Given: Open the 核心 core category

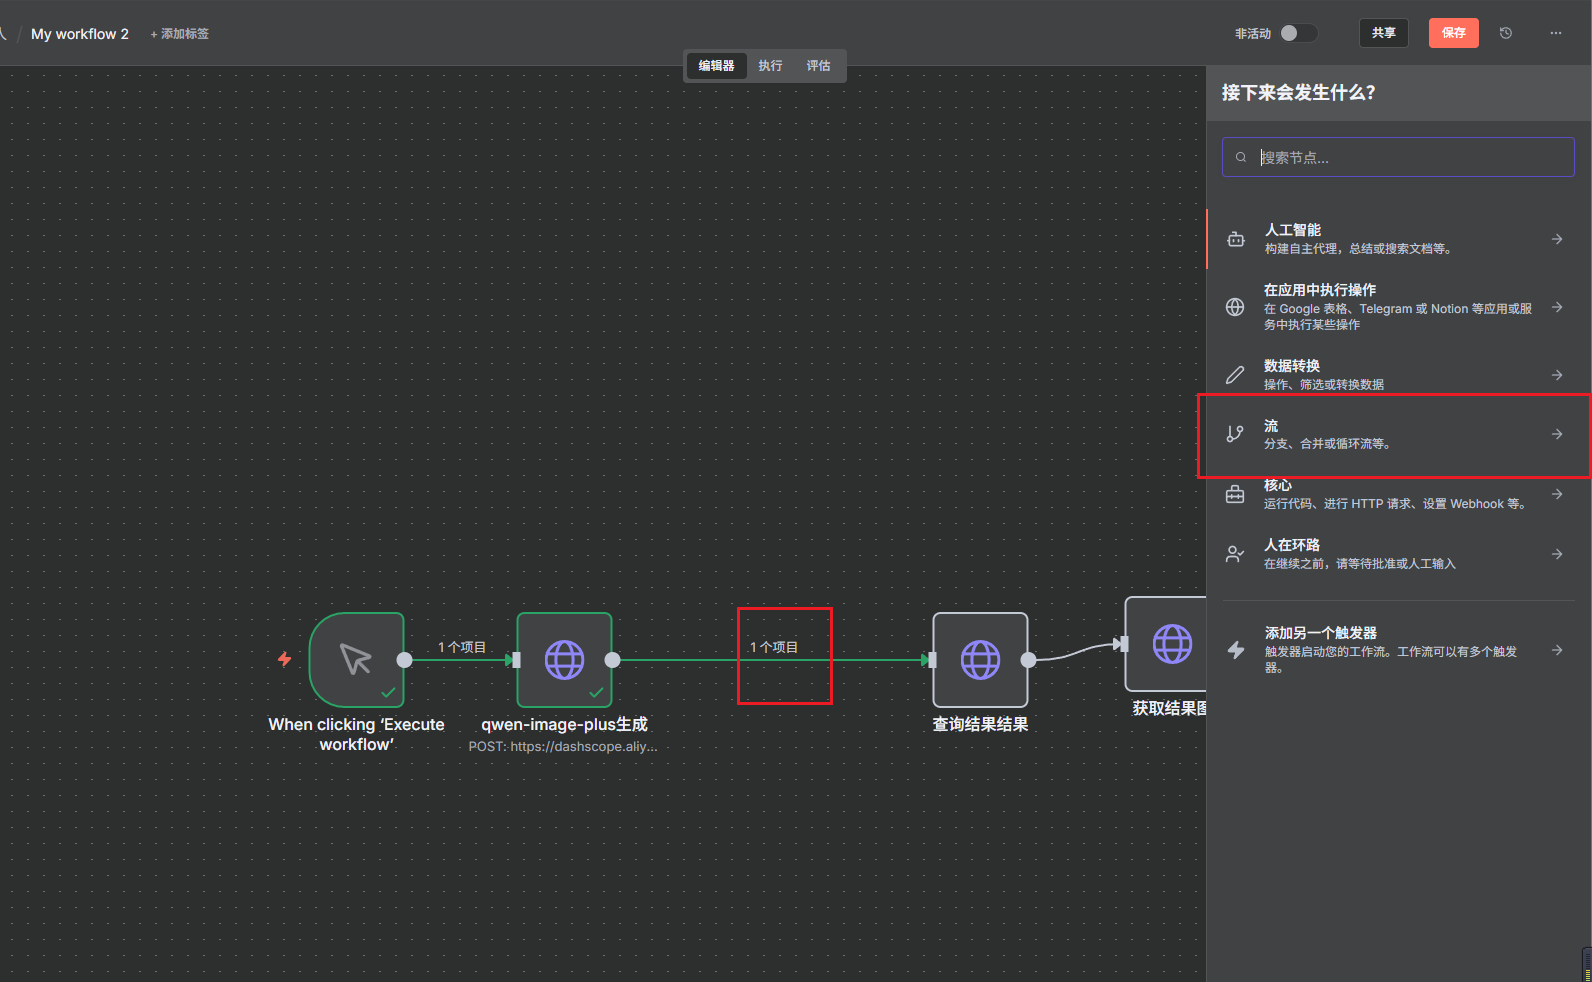Looking at the screenshot, I should [1398, 494].
